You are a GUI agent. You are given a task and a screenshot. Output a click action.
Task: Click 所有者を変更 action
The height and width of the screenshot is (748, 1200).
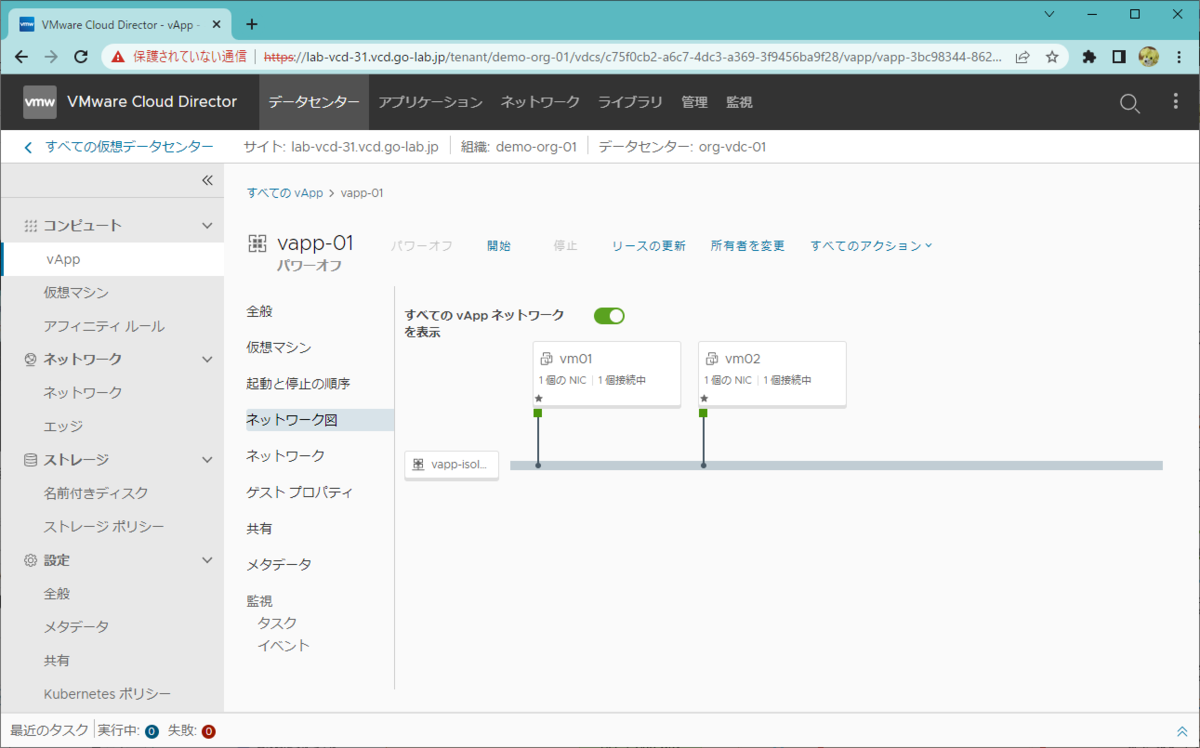[x=747, y=246]
